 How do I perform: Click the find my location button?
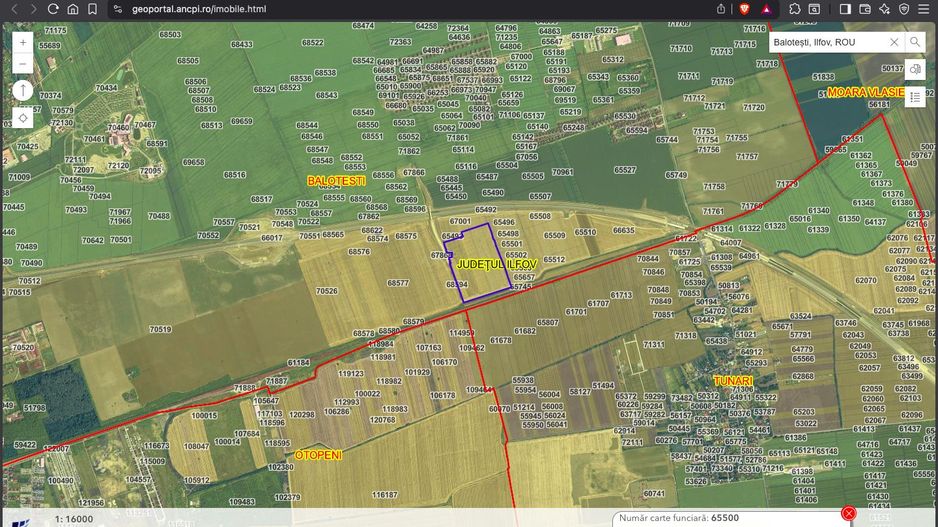[x=23, y=118]
